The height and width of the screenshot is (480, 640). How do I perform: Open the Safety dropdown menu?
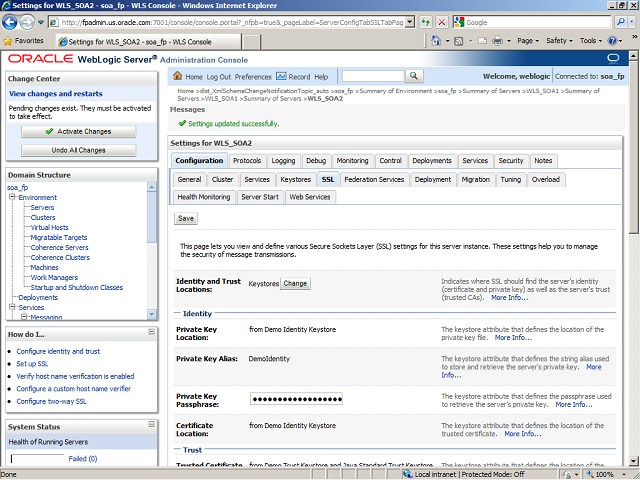click(x=560, y=41)
